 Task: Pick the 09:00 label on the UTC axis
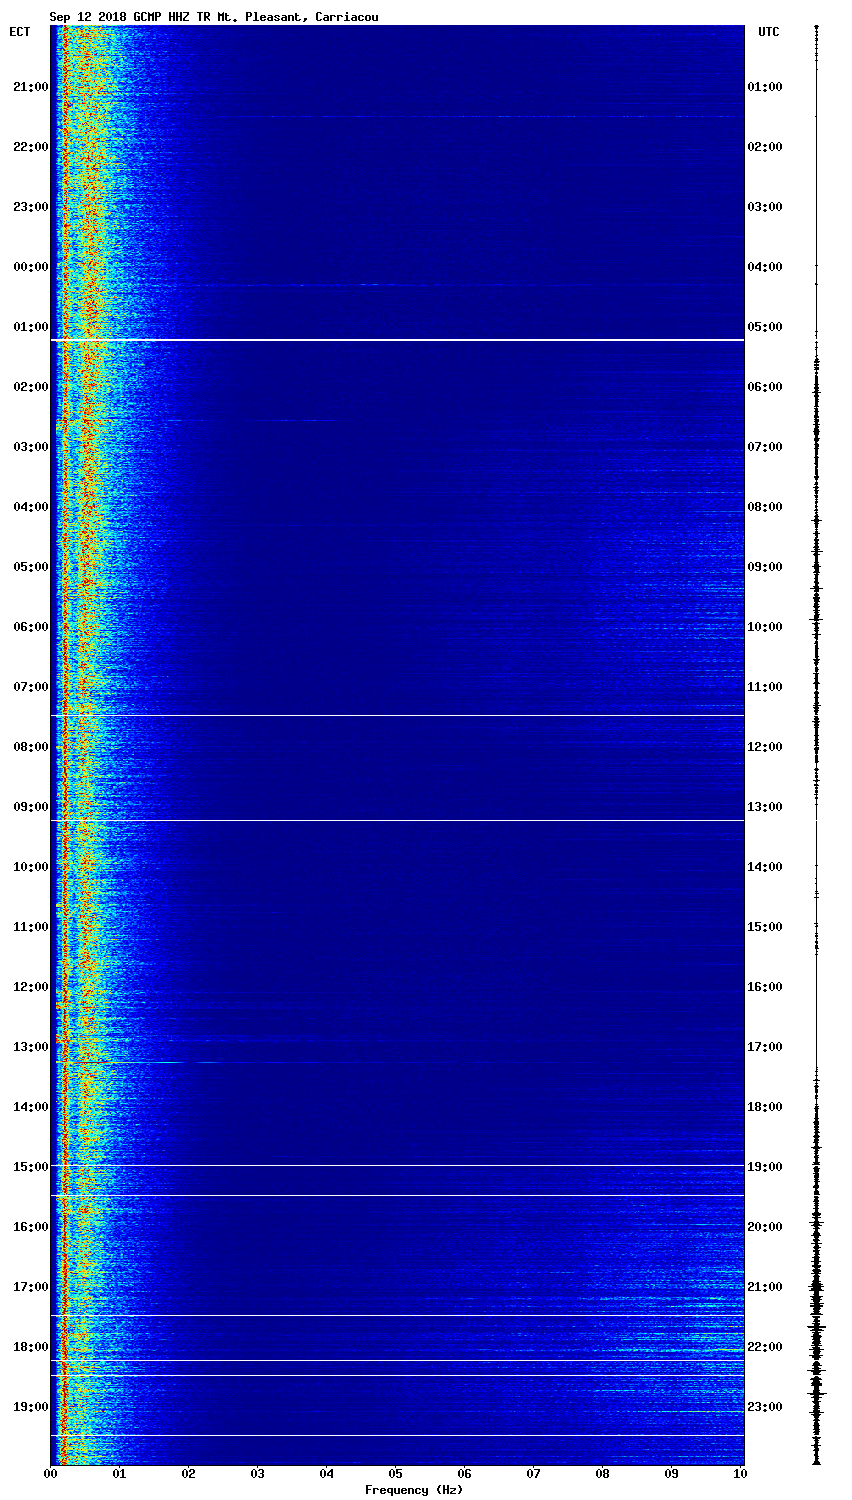pos(765,567)
